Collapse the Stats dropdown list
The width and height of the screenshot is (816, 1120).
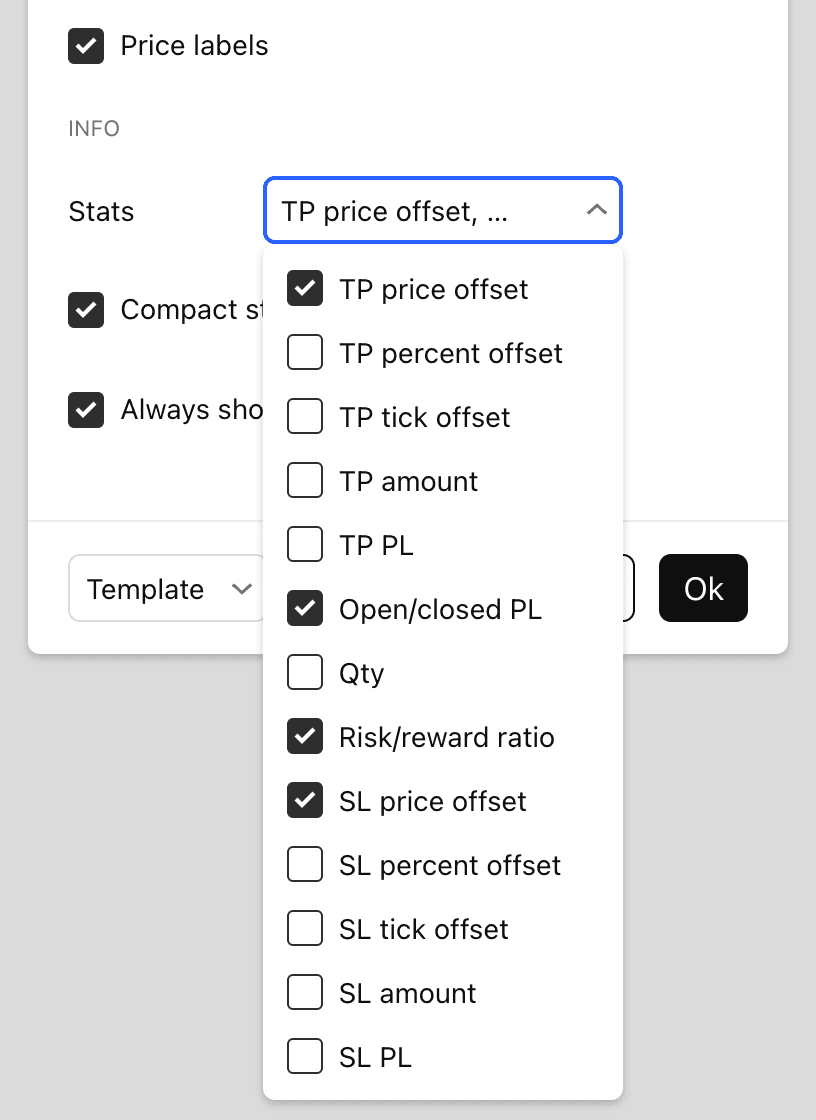pos(597,210)
